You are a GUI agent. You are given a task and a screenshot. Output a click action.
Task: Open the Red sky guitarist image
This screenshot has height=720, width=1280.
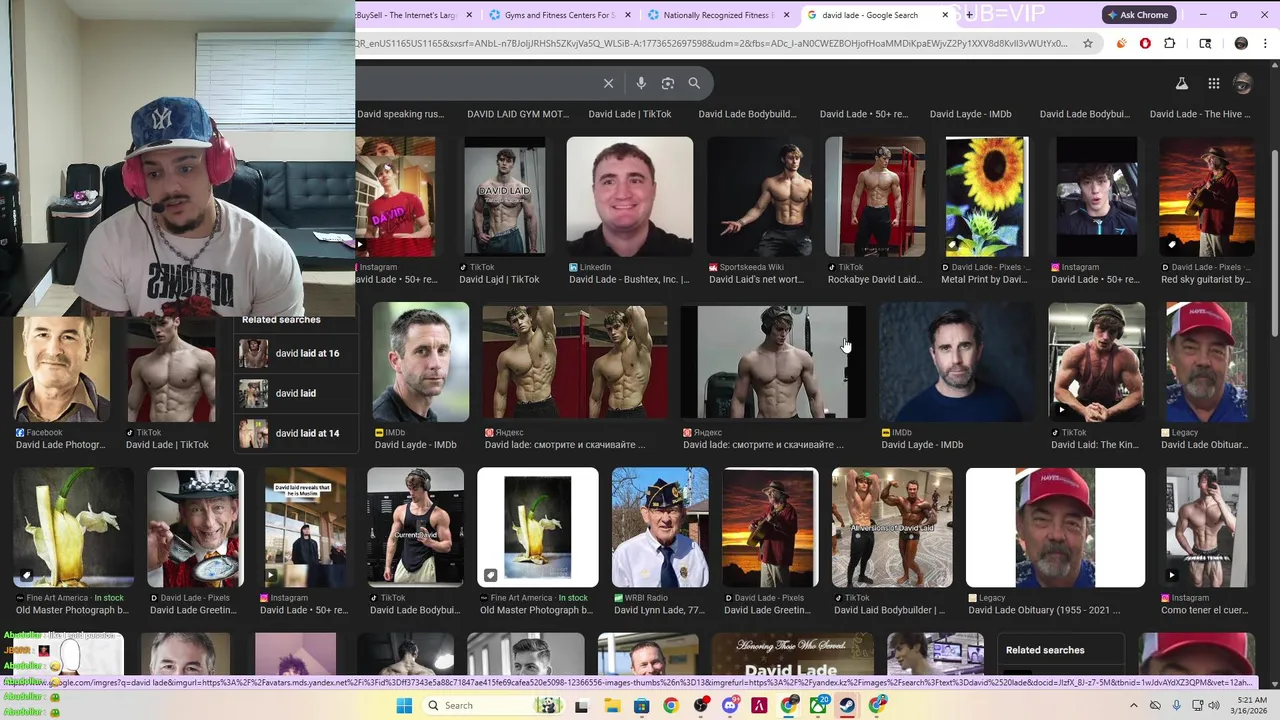(1207, 197)
